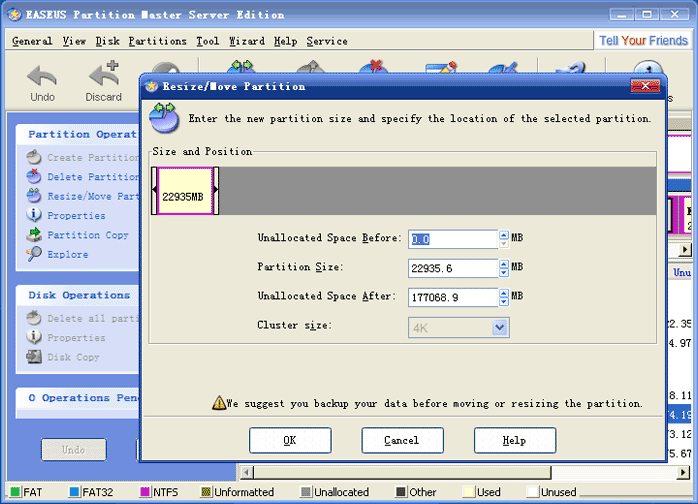Viewport: 698px width, 504px height.
Task: Open Properties under Disk Operations
Action: click(77, 338)
